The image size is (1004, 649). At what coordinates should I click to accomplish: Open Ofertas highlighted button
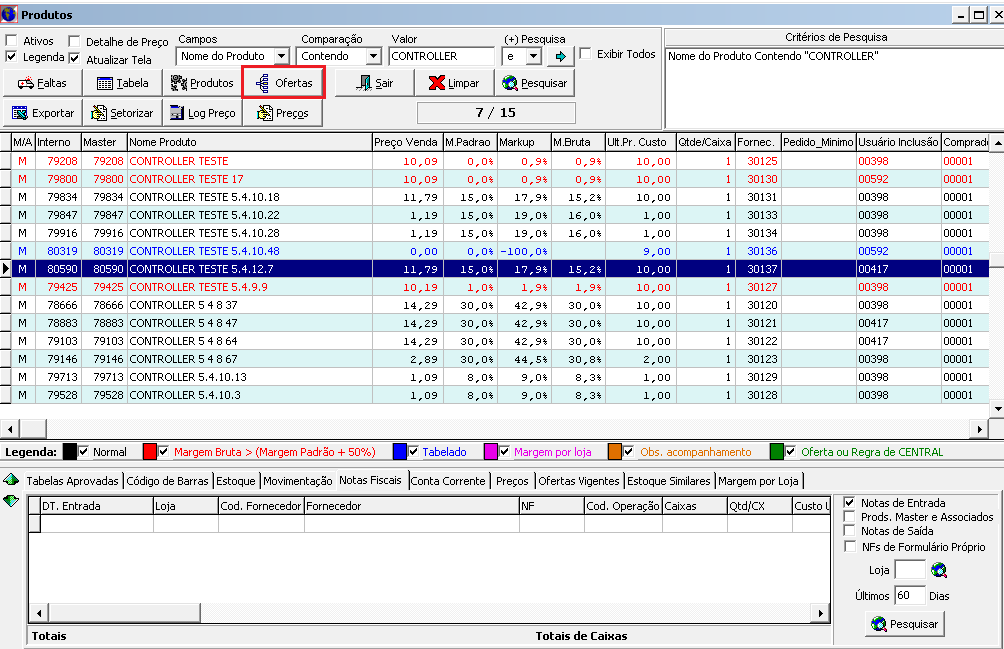[x=284, y=83]
